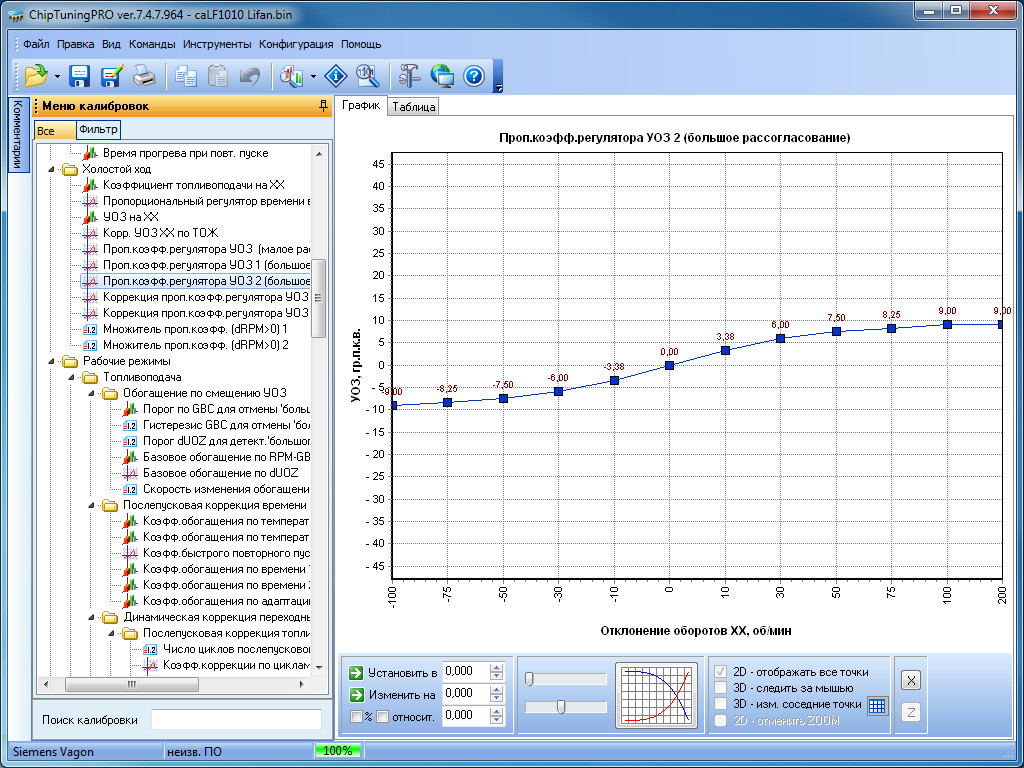Click the green arrow next to "Установить в"
Screen dimensions: 1024x768
(355, 672)
